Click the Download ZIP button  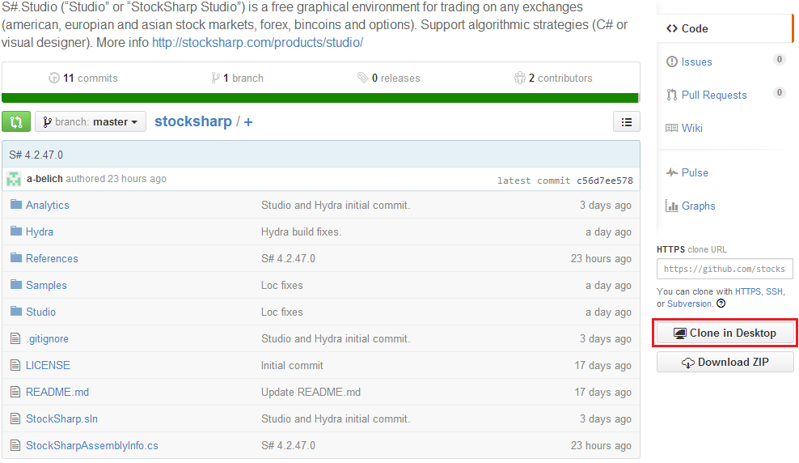click(725, 363)
